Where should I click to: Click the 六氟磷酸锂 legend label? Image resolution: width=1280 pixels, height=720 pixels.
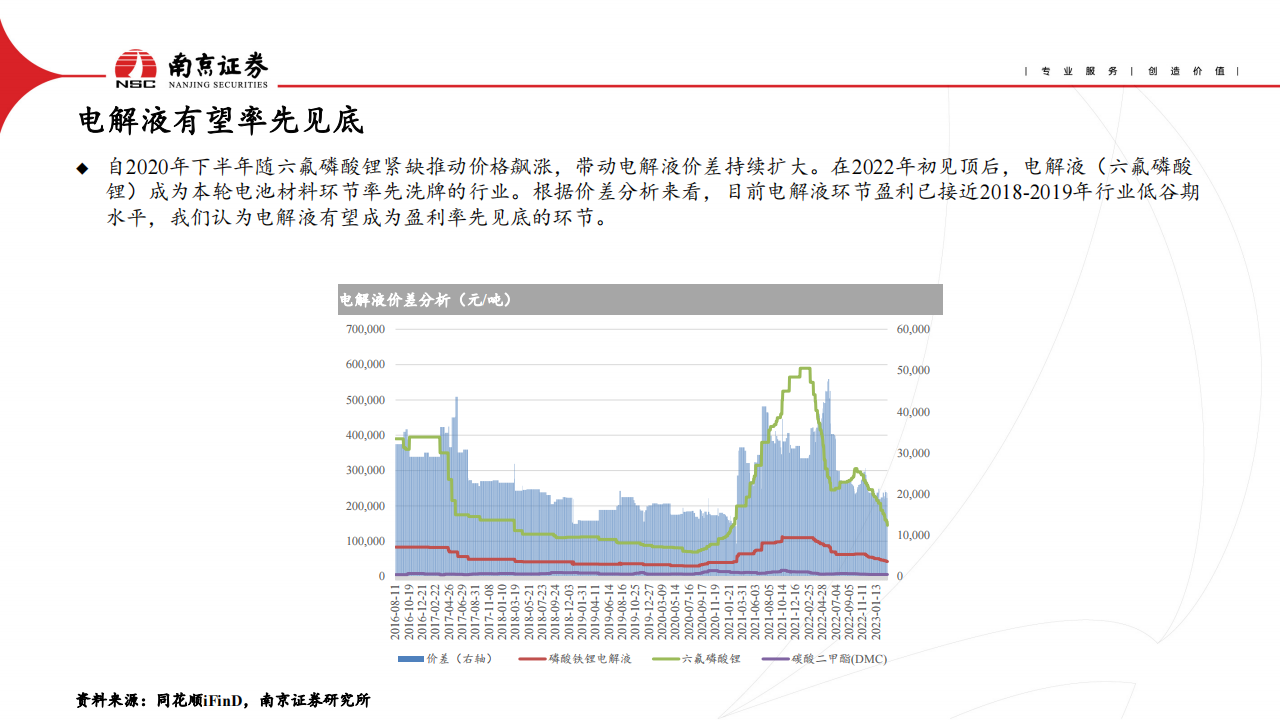(x=711, y=659)
